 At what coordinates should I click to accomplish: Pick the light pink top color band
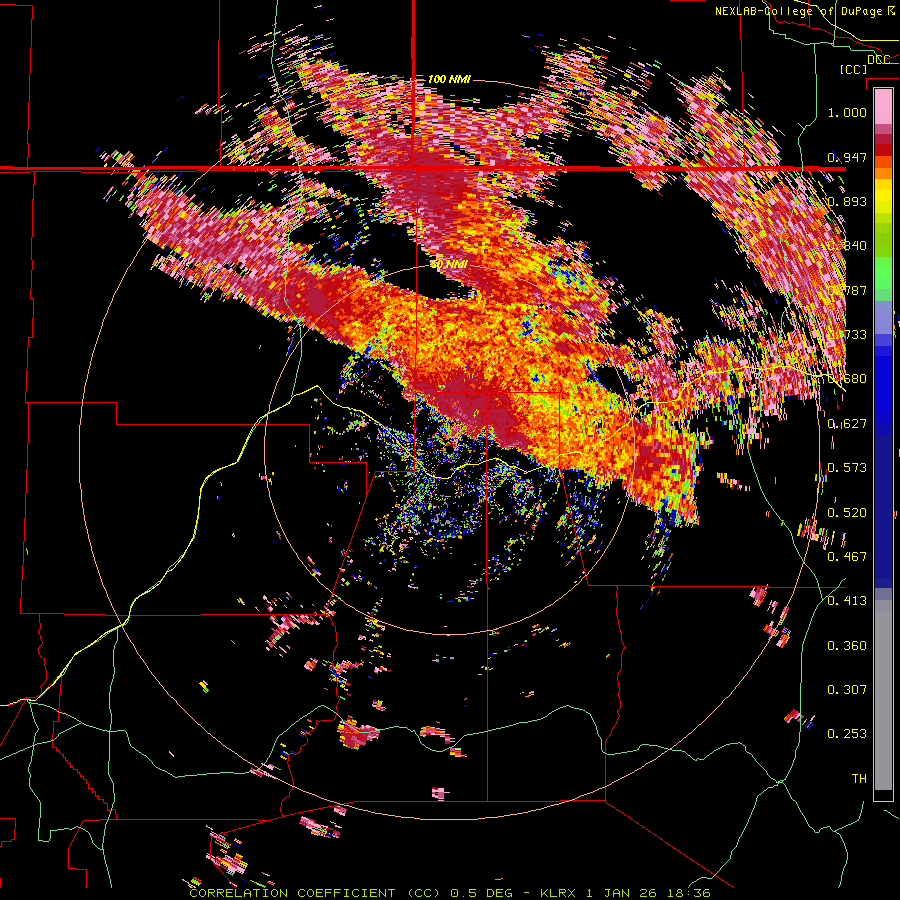click(x=883, y=106)
